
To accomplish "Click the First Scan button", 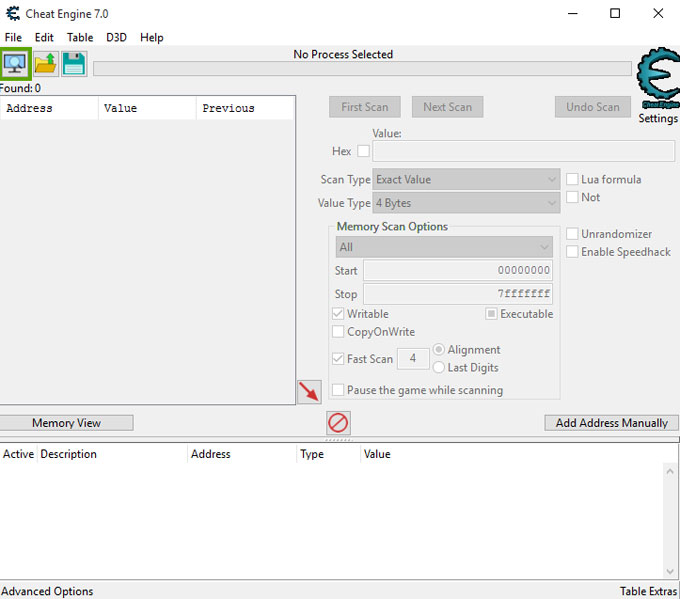I will (x=365, y=107).
